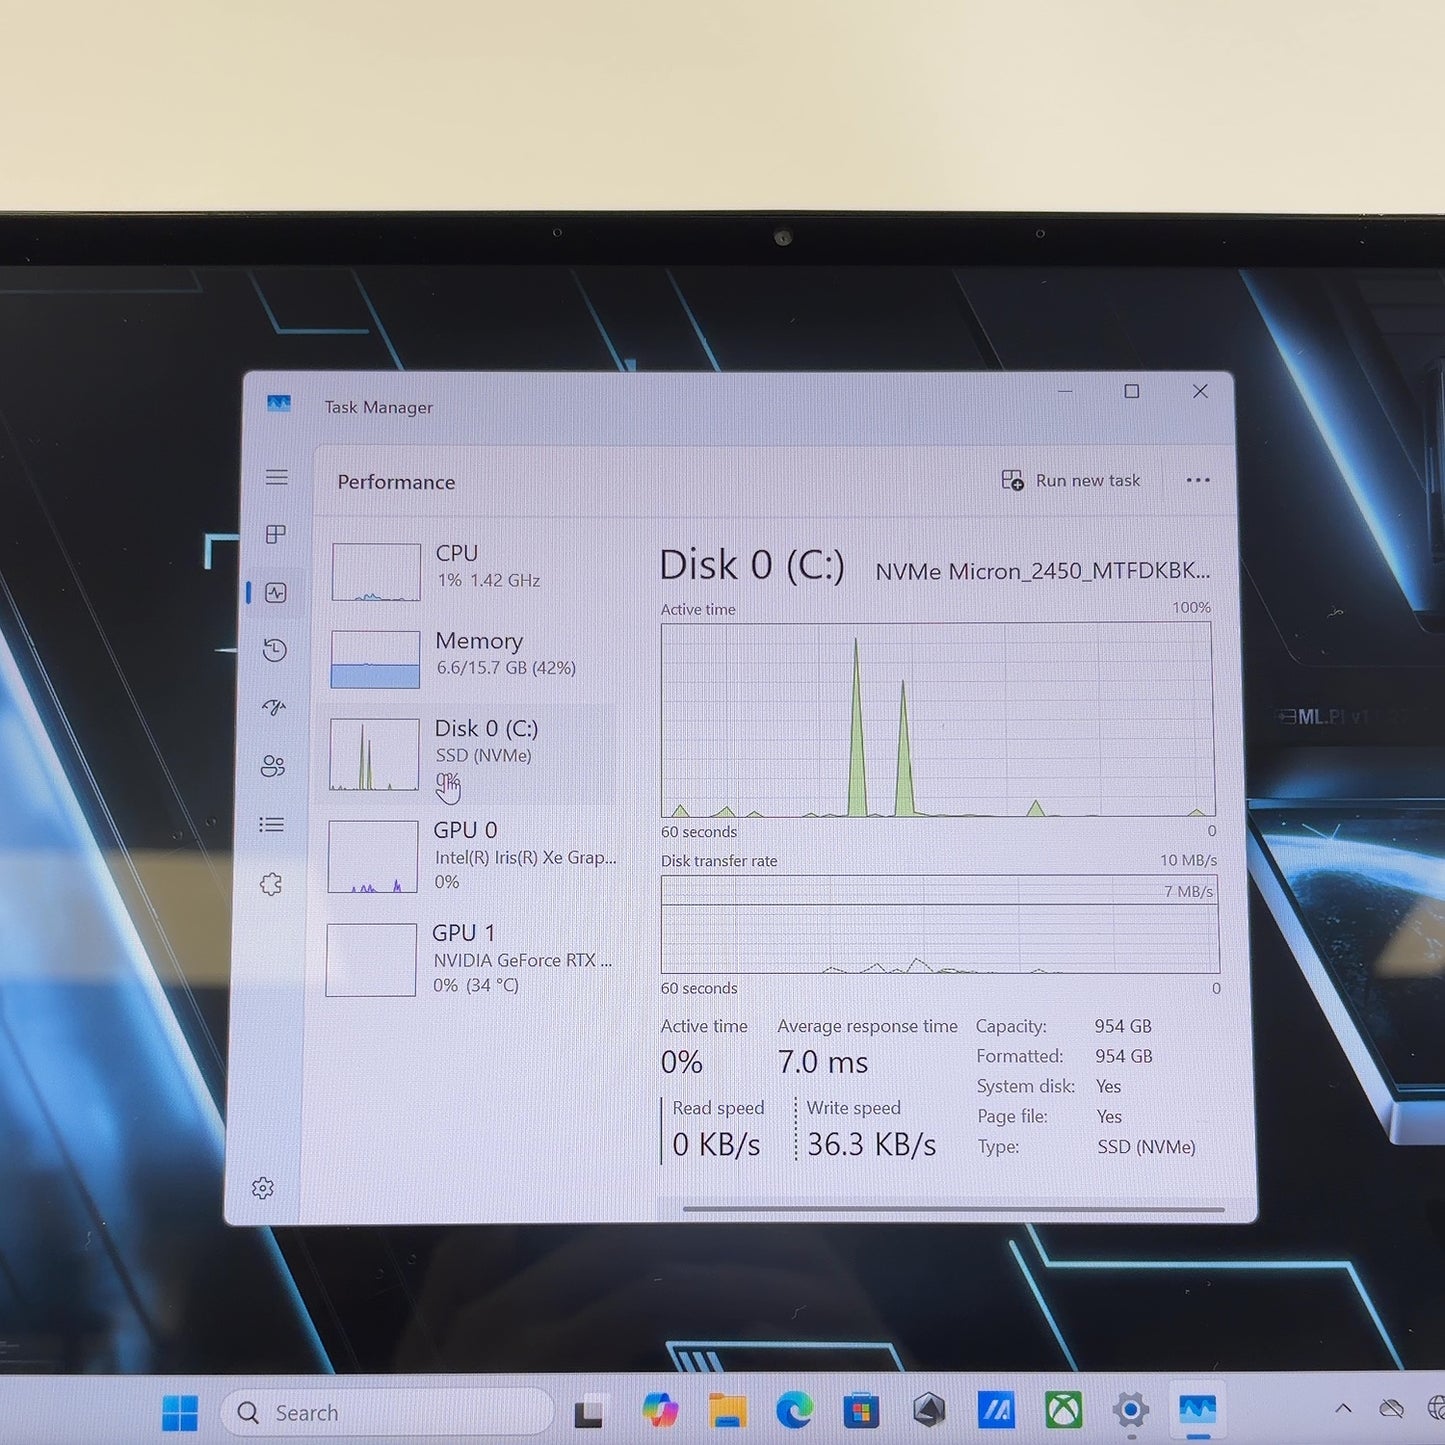Open the dark hexagon app on taskbar

coord(929,1410)
